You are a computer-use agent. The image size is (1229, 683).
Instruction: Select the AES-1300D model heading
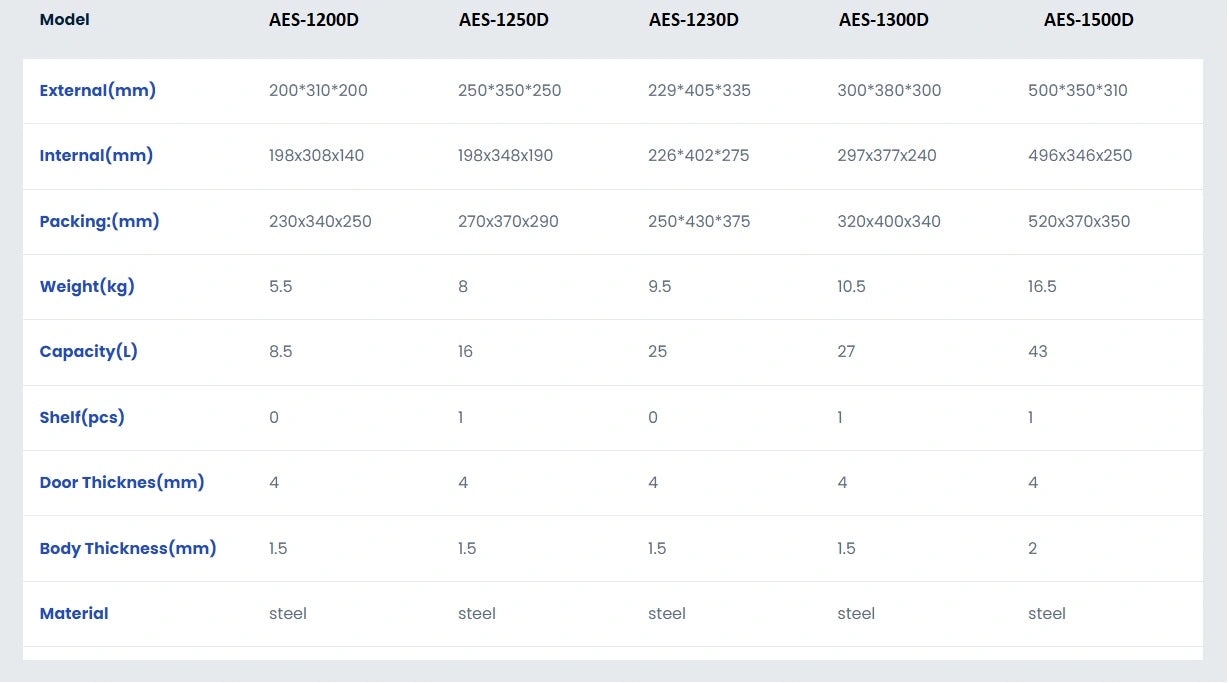[x=883, y=20]
